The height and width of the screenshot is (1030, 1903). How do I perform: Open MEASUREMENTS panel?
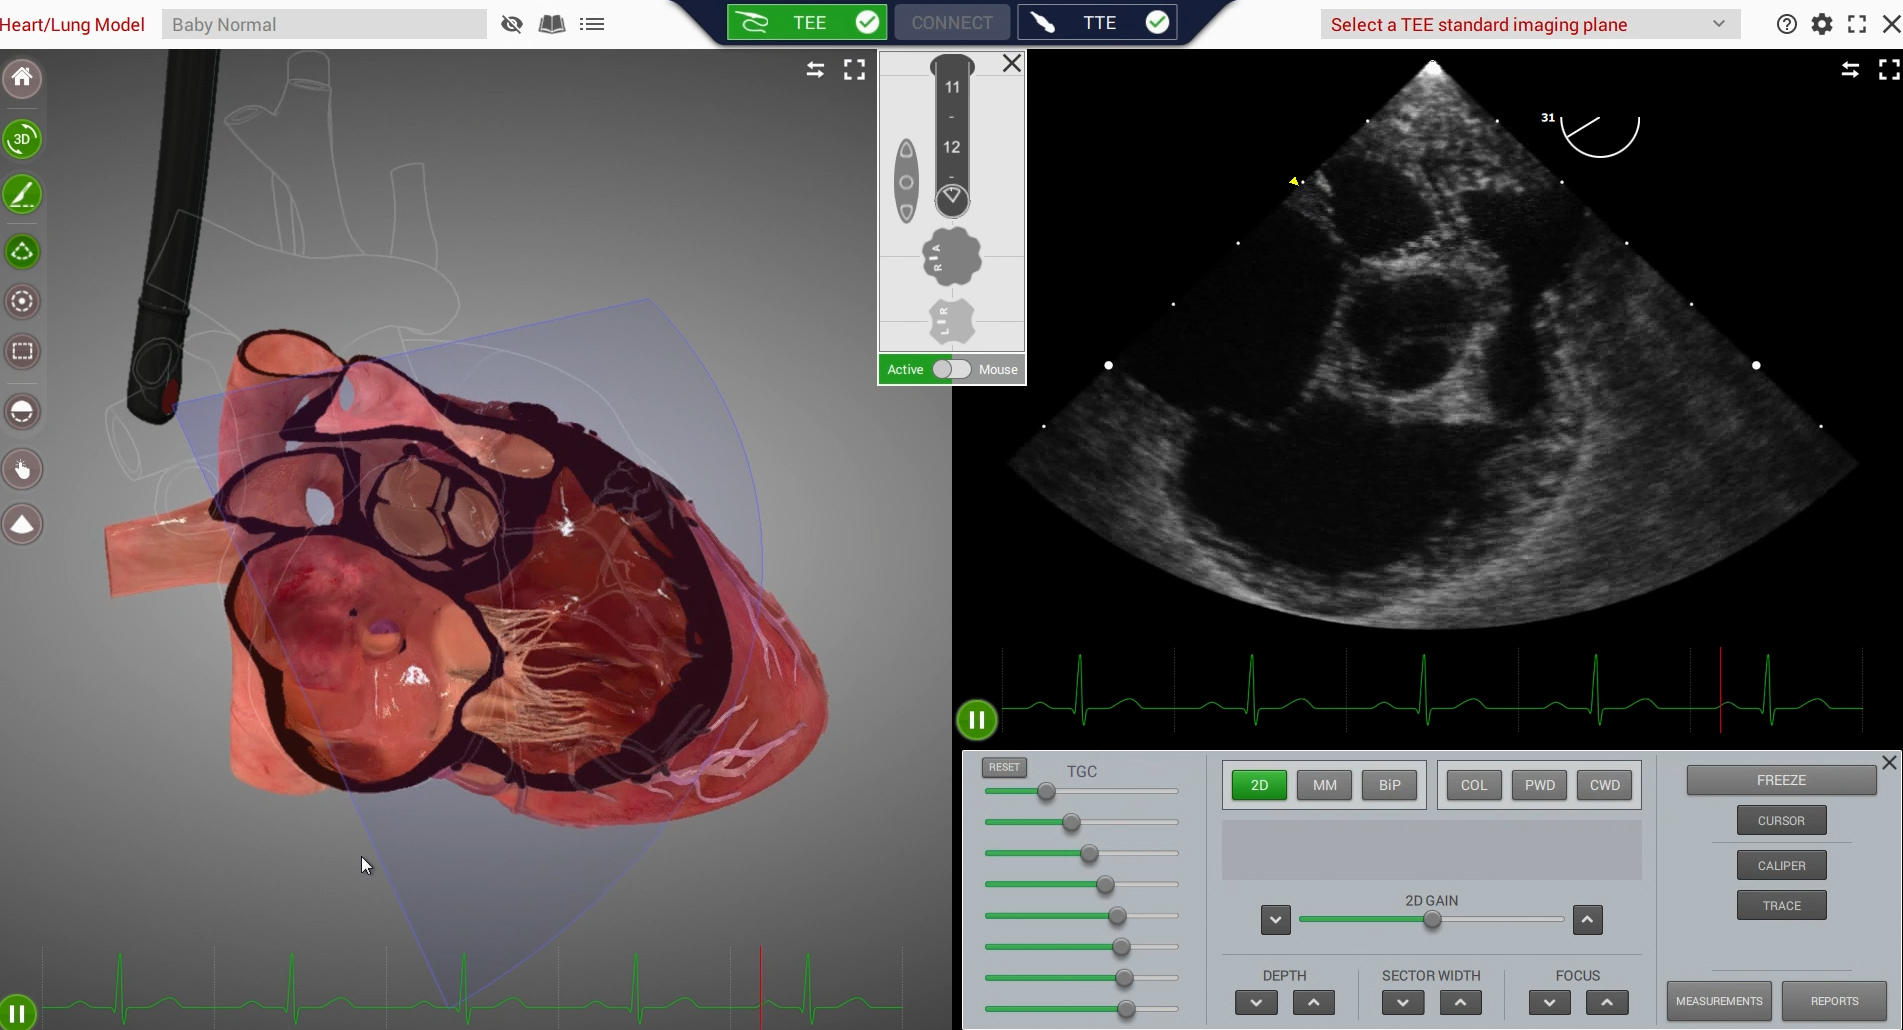pos(1719,1001)
